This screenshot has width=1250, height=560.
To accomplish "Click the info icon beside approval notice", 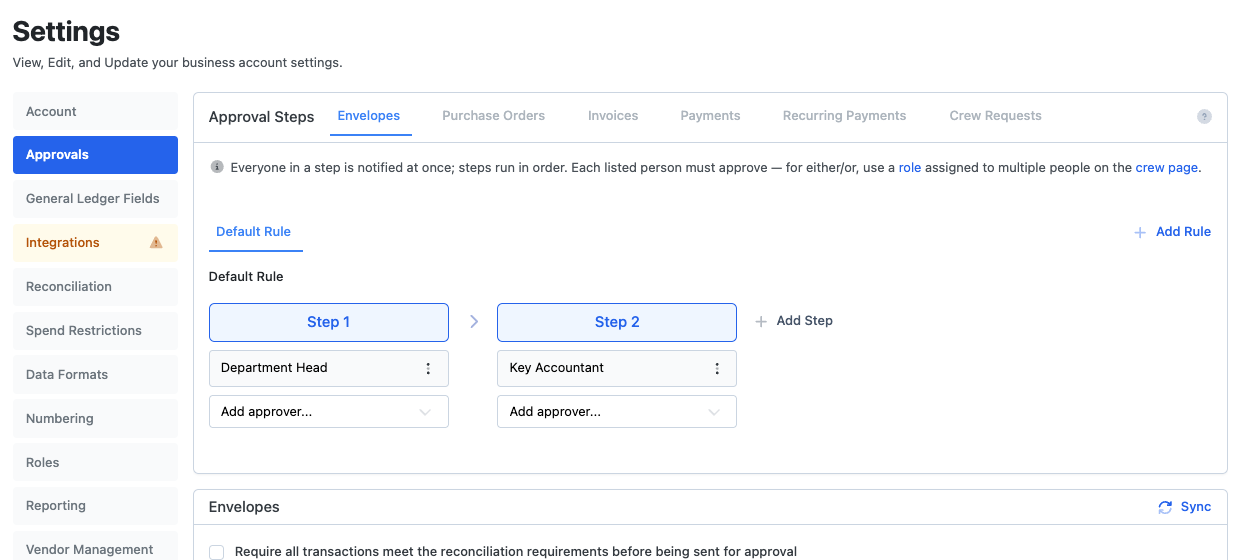I will 217,167.
